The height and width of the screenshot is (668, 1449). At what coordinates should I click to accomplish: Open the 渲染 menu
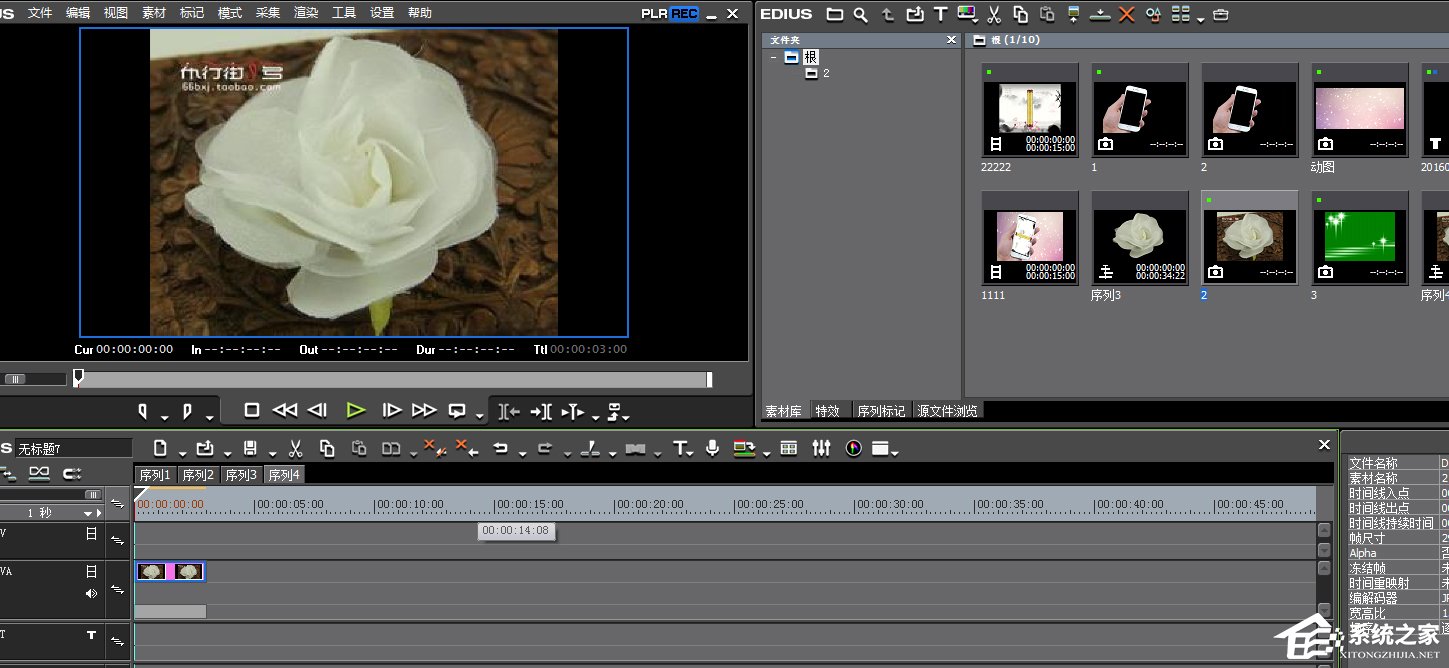[x=306, y=13]
